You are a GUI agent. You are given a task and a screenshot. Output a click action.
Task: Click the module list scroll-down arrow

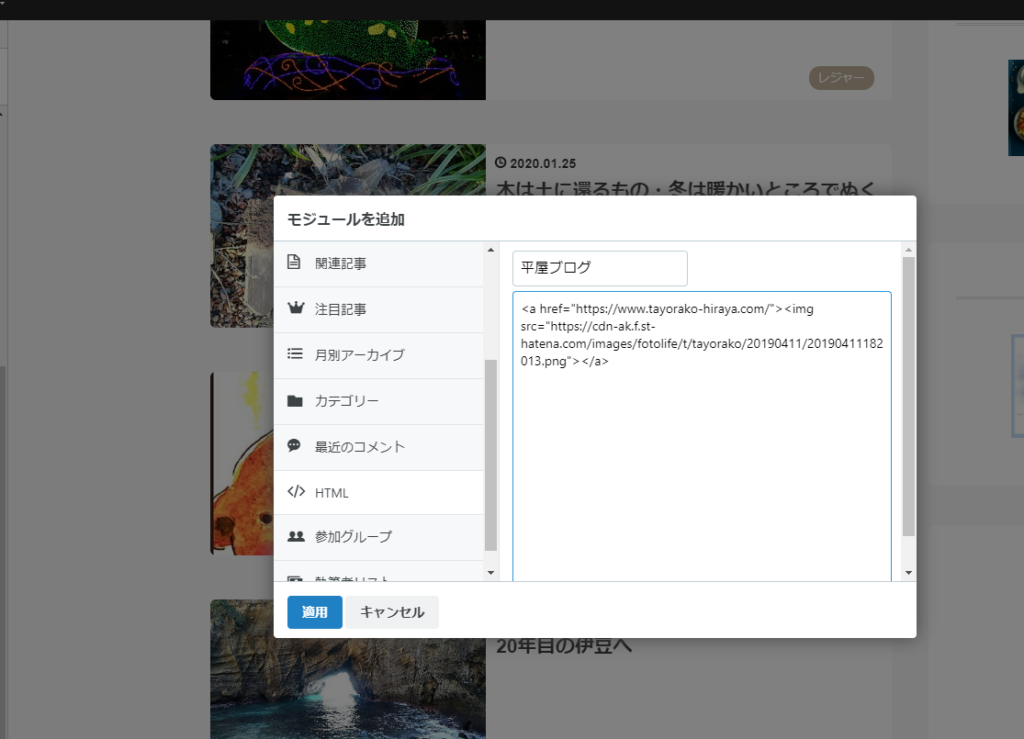click(491, 573)
